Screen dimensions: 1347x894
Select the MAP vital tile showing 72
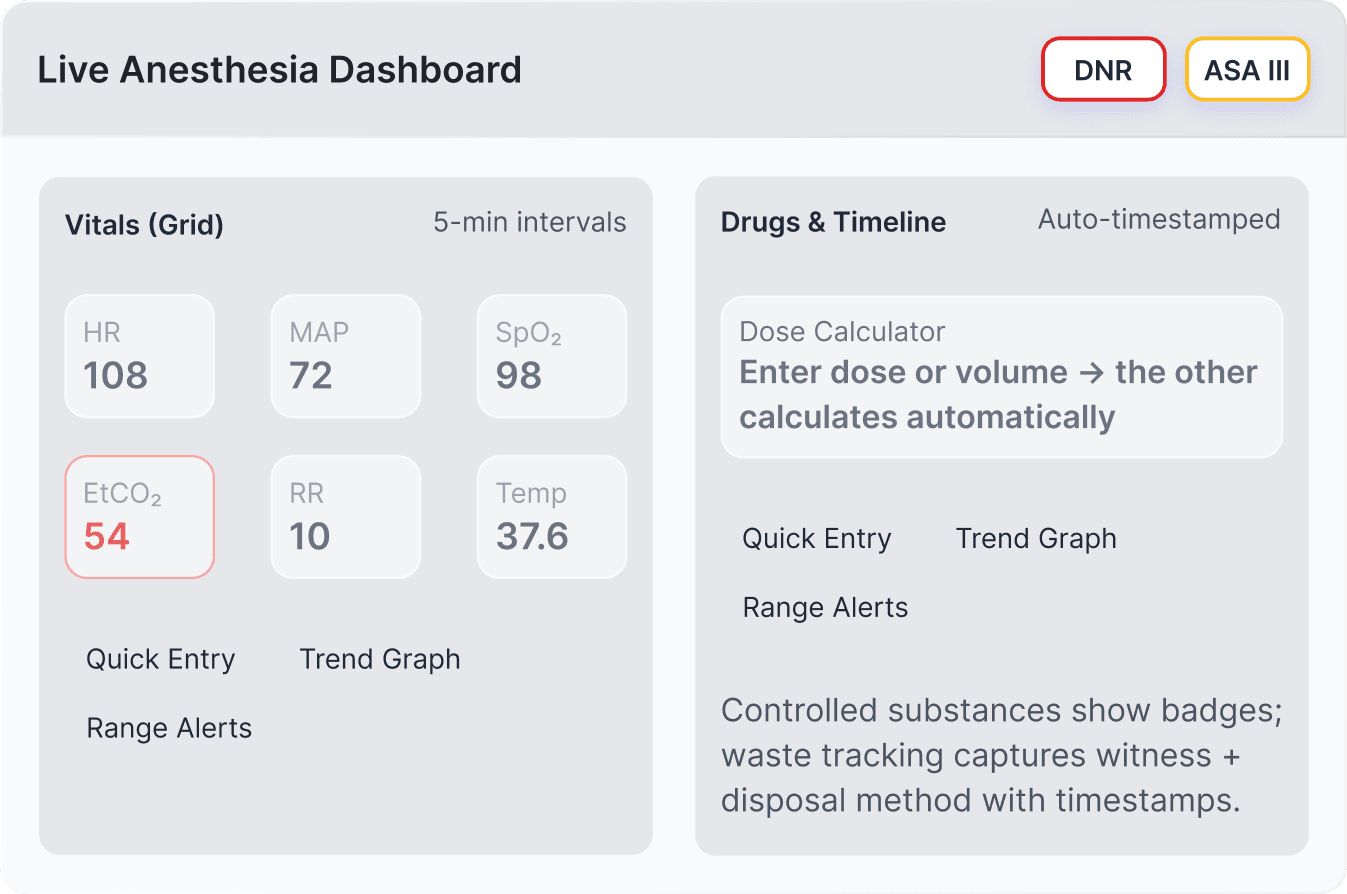(345, 356)
